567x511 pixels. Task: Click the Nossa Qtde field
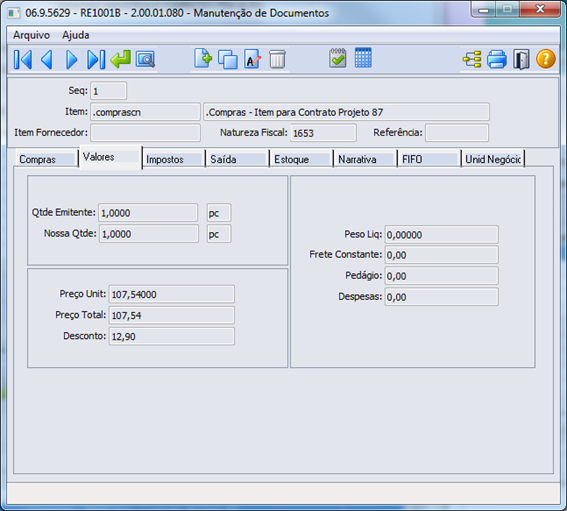(149, 234)
